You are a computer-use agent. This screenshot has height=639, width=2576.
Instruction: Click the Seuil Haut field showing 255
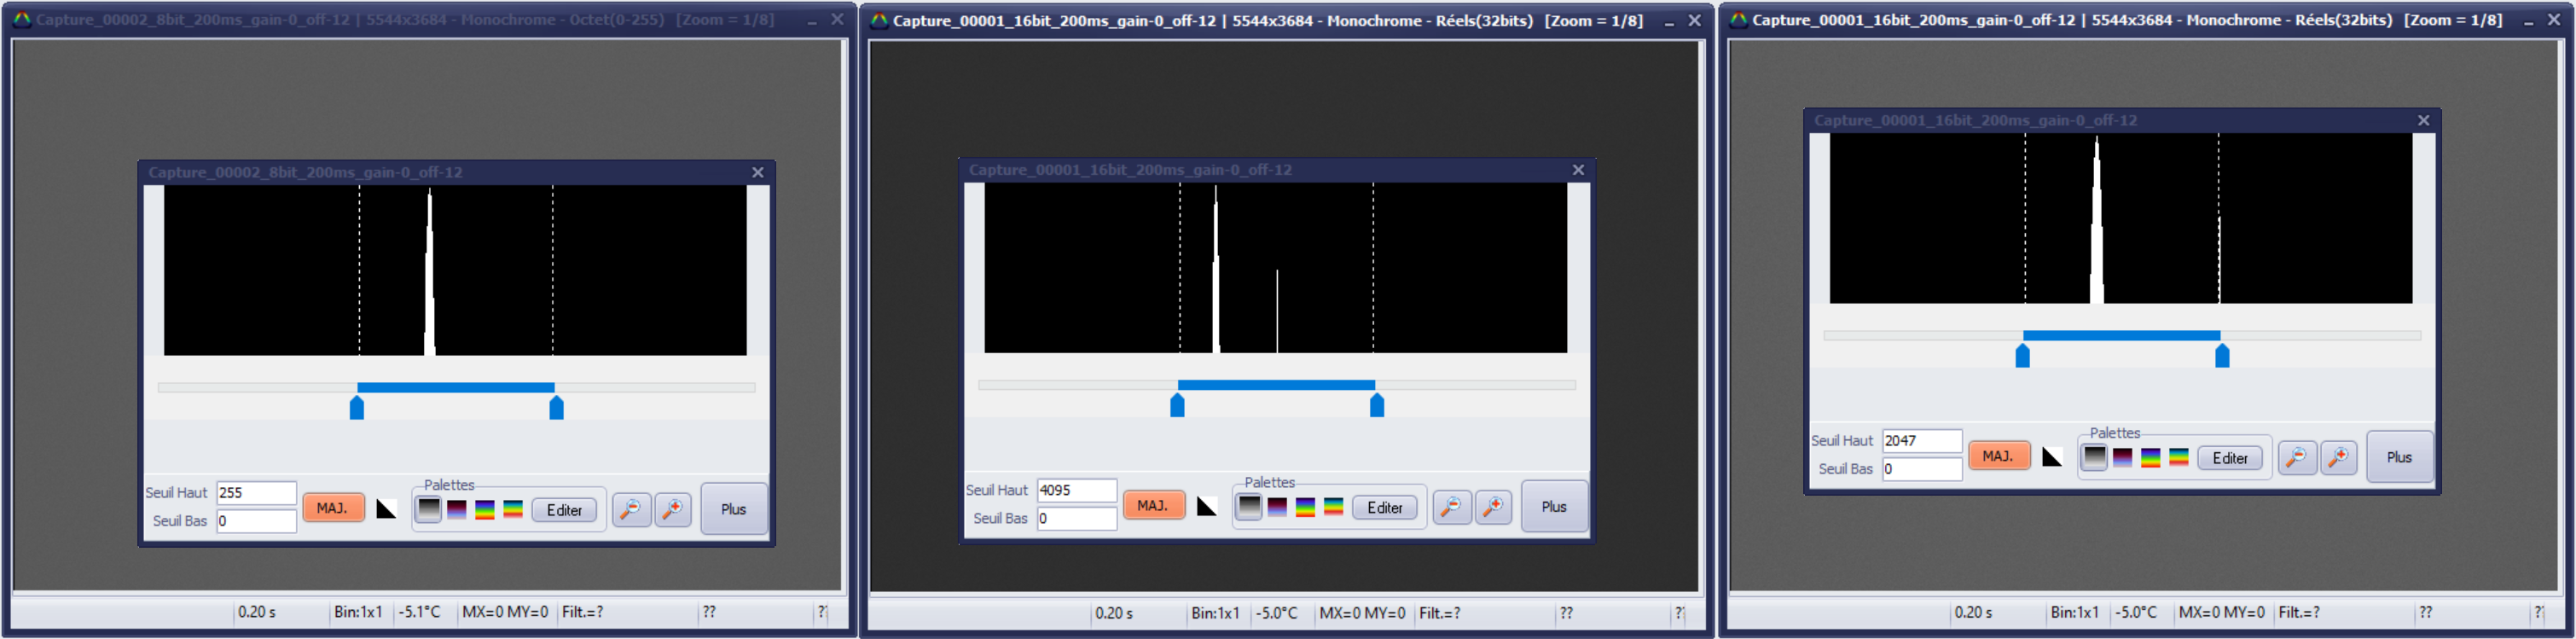pyautogui.click(x=256, y=493)
